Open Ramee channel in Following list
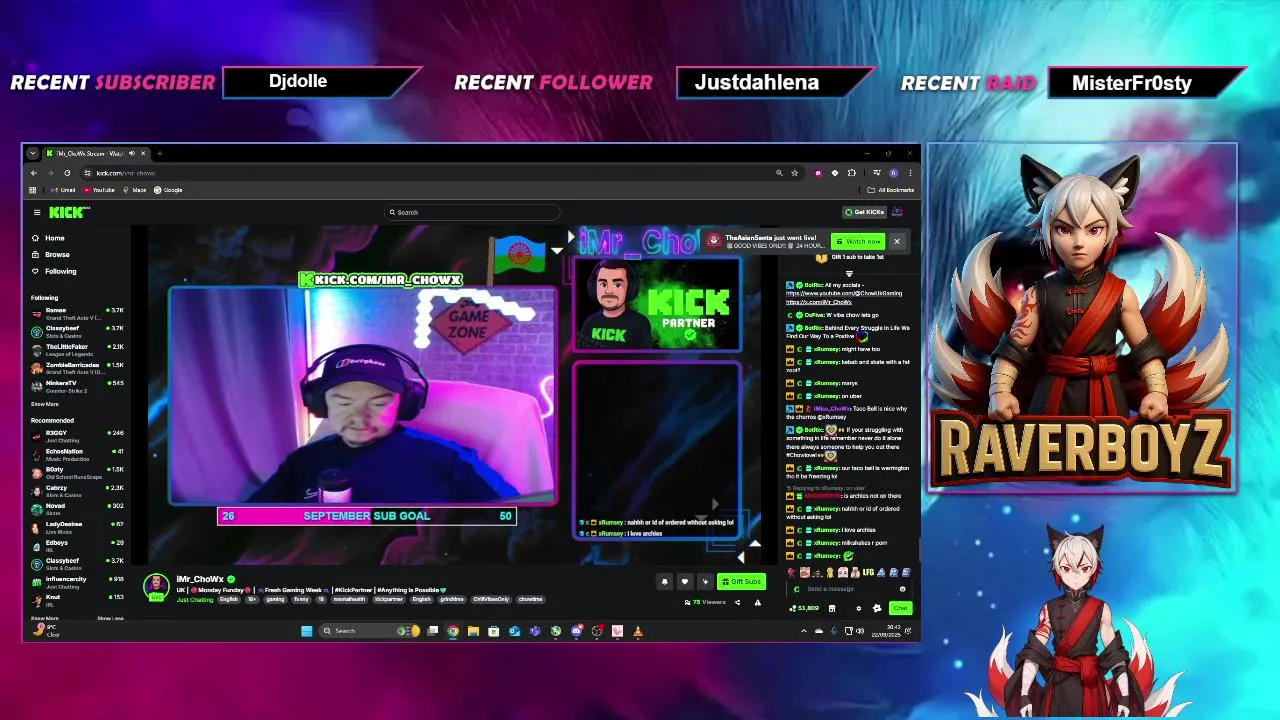Viewport: 1280px width, 720px height. coord(77,313)
